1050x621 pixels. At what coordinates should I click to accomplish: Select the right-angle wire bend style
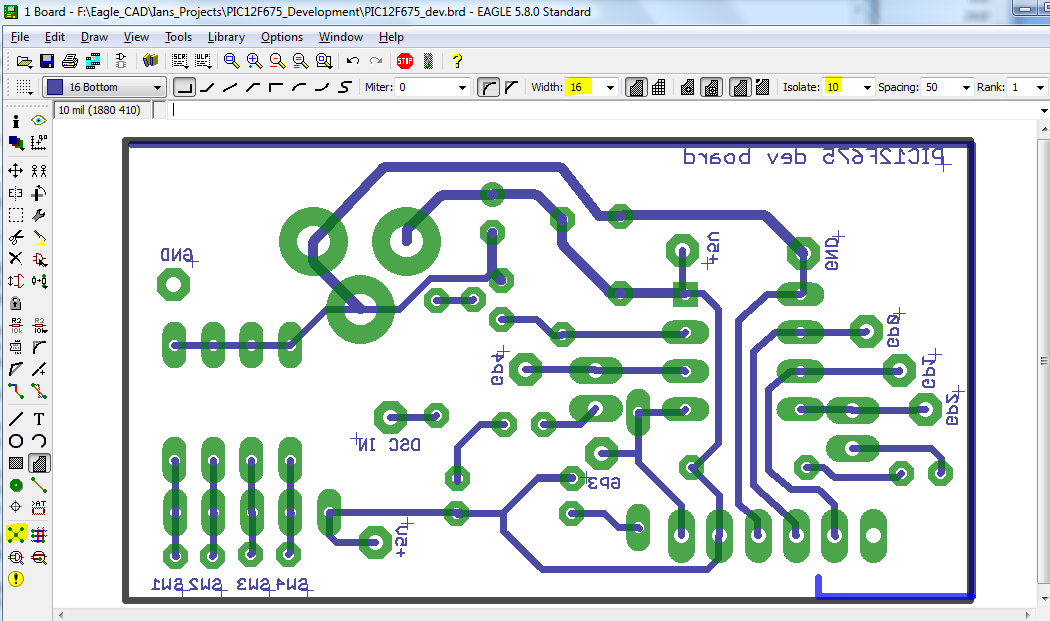click(x=184, y=87)
